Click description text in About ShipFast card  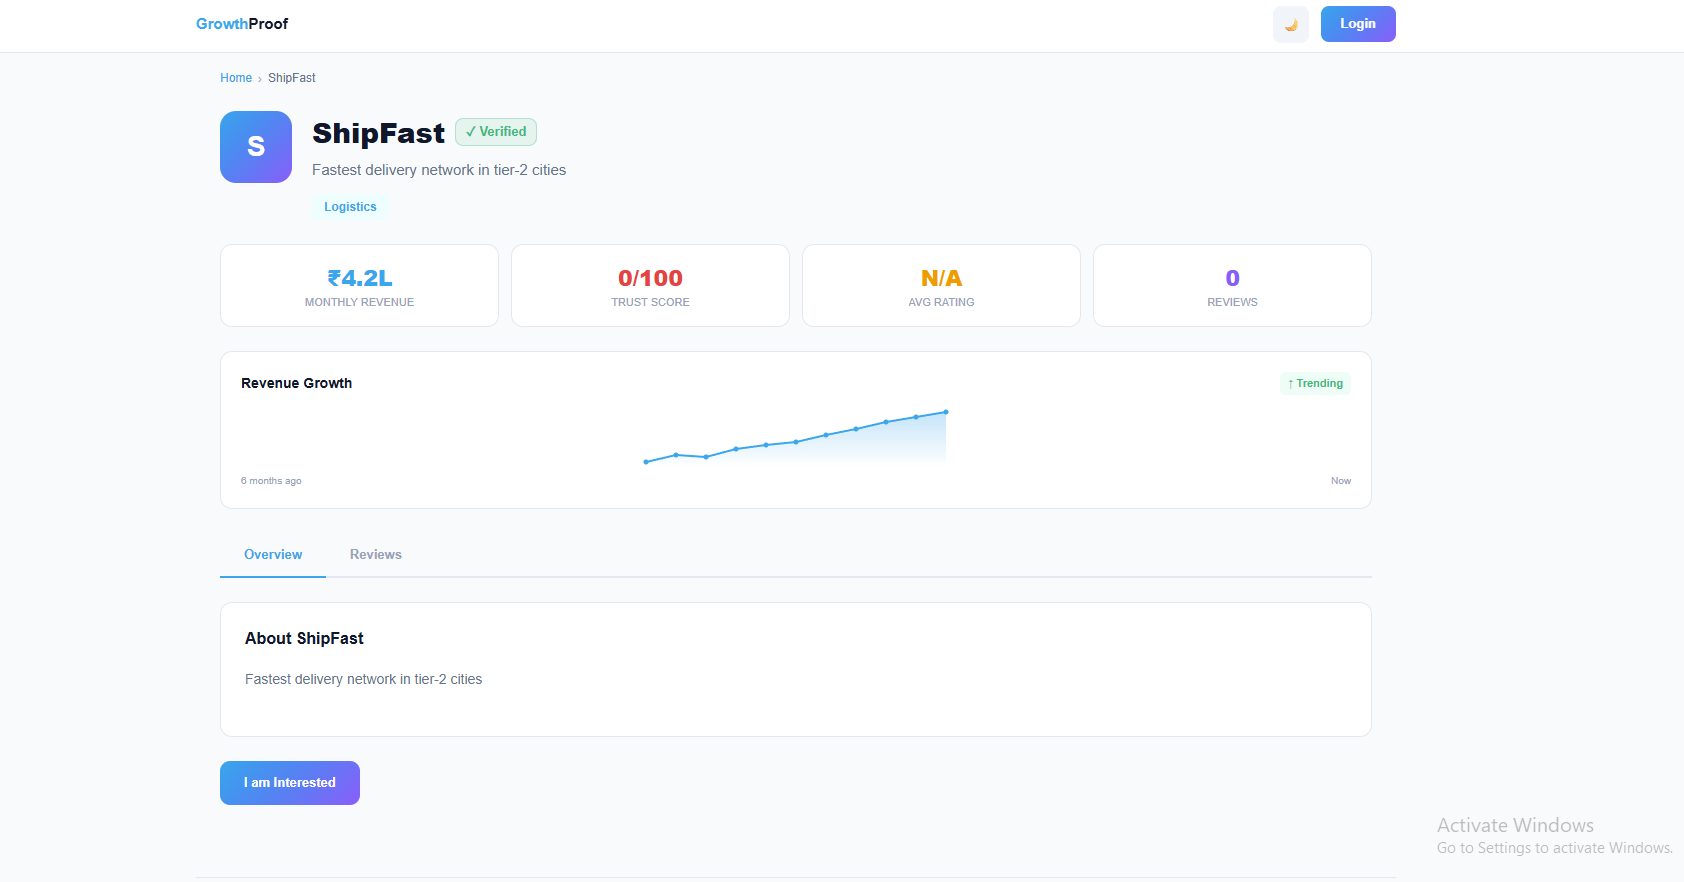[x=363, y=679]
